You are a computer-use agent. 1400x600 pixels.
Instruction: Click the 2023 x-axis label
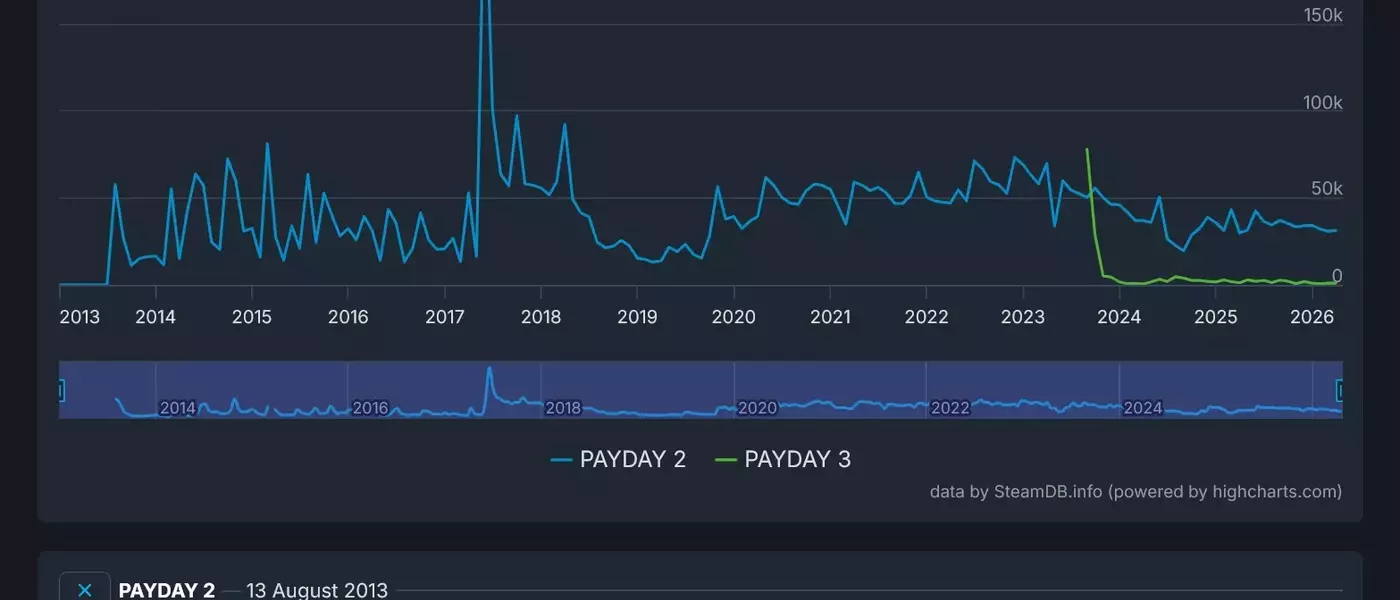tap(1023, 317)
